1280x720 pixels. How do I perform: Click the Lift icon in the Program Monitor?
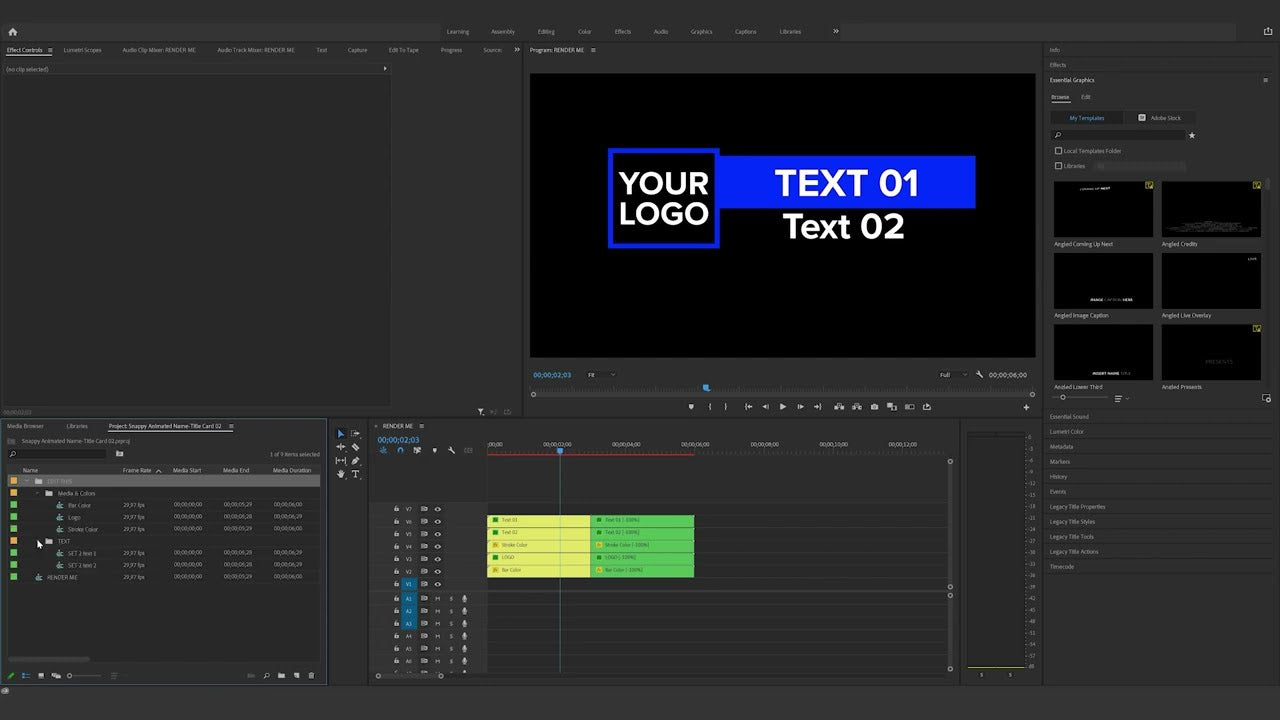click(x=839, y=406)
